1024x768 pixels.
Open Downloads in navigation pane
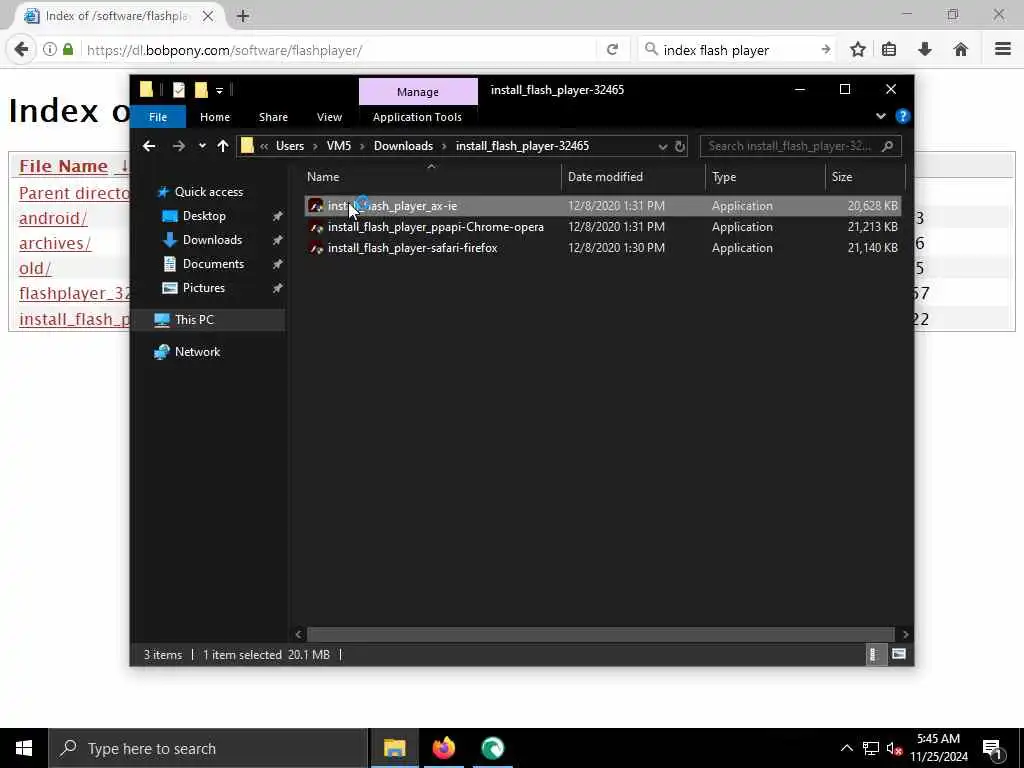click(212, 240)
